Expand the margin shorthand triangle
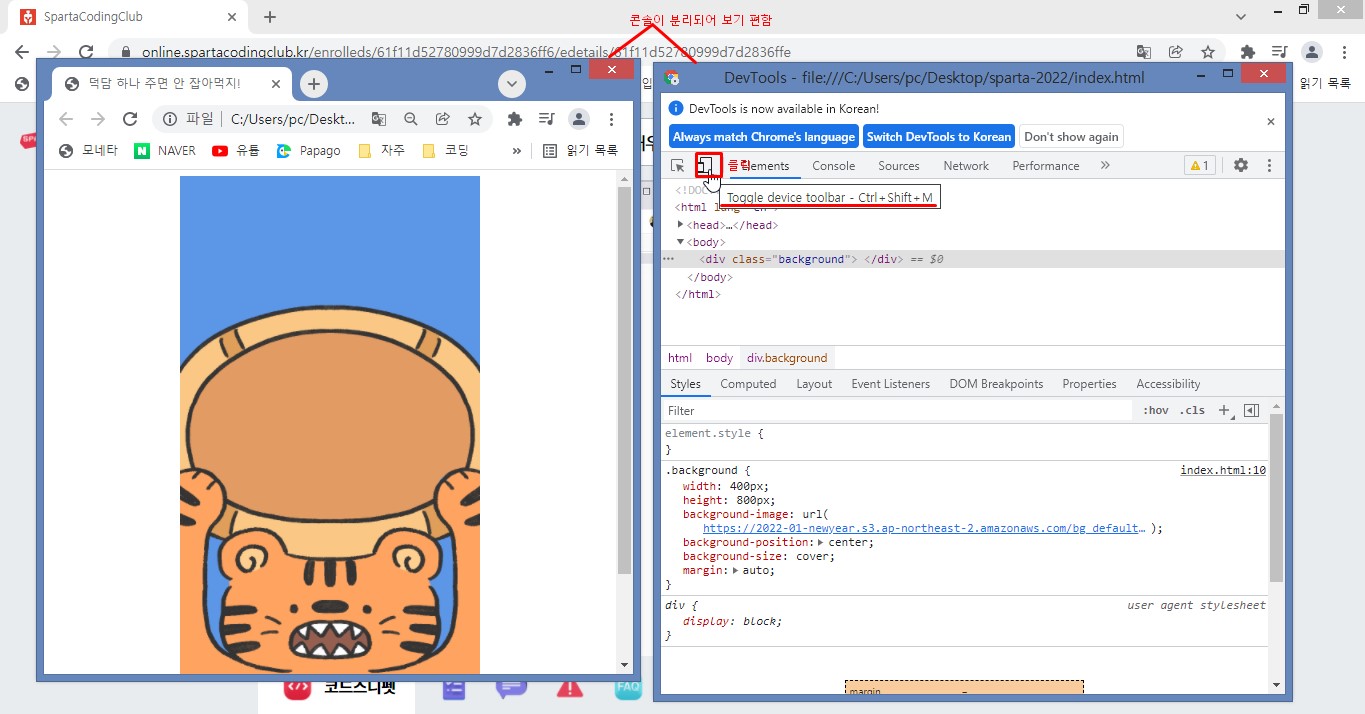This screenshot has width=1365, height=714. pos(736,570)
